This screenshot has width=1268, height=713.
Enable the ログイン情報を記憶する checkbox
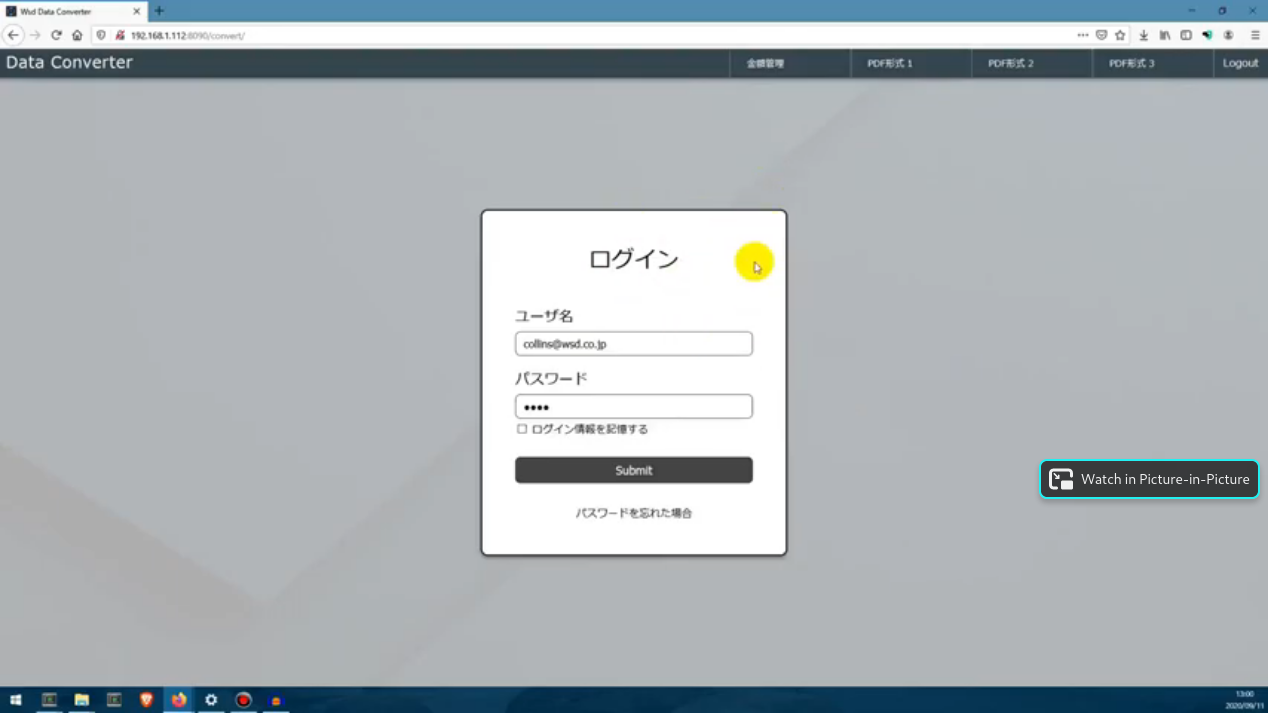[x=522, y=429]
